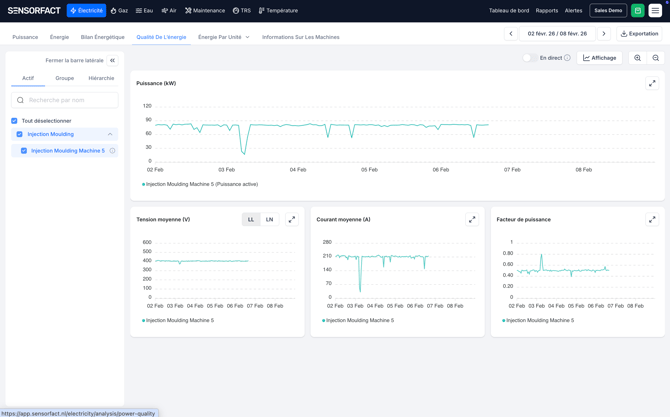This screenshot has height=417, width=670.
Task: Open the Affichage display options
Action: (600, 58)
